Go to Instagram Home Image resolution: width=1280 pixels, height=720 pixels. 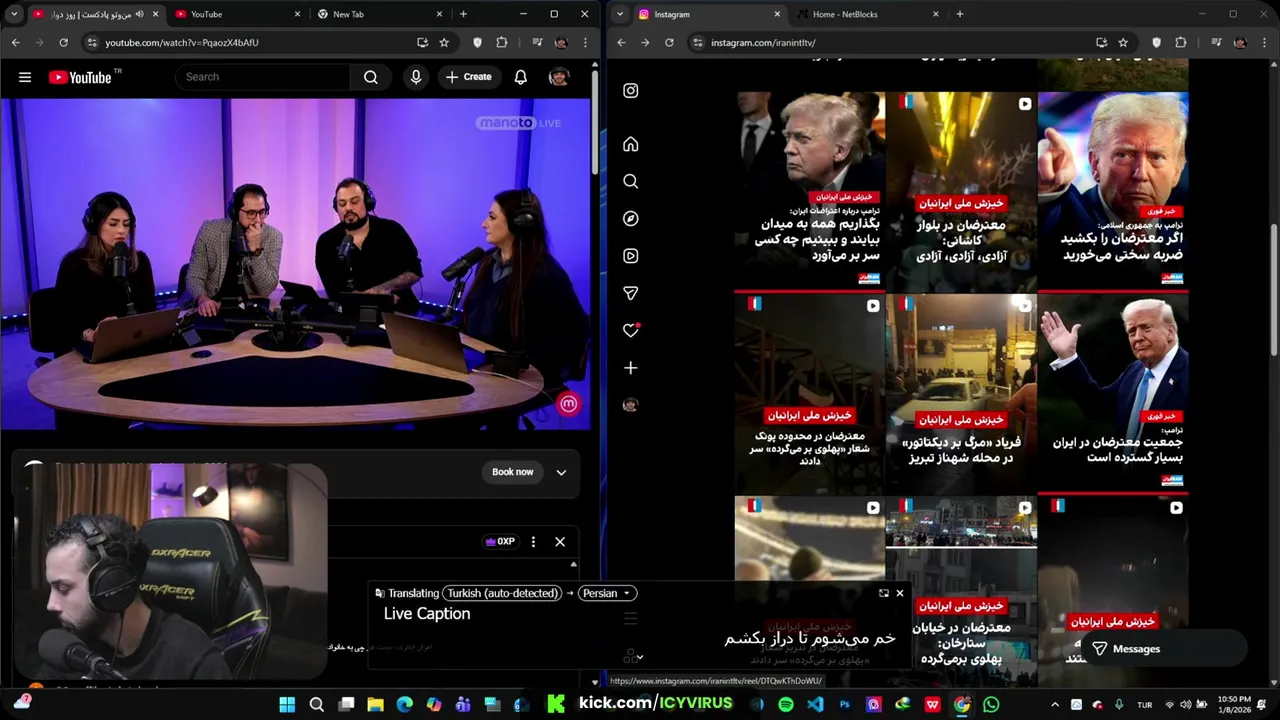pyautogui.click(x=631, y=144)
